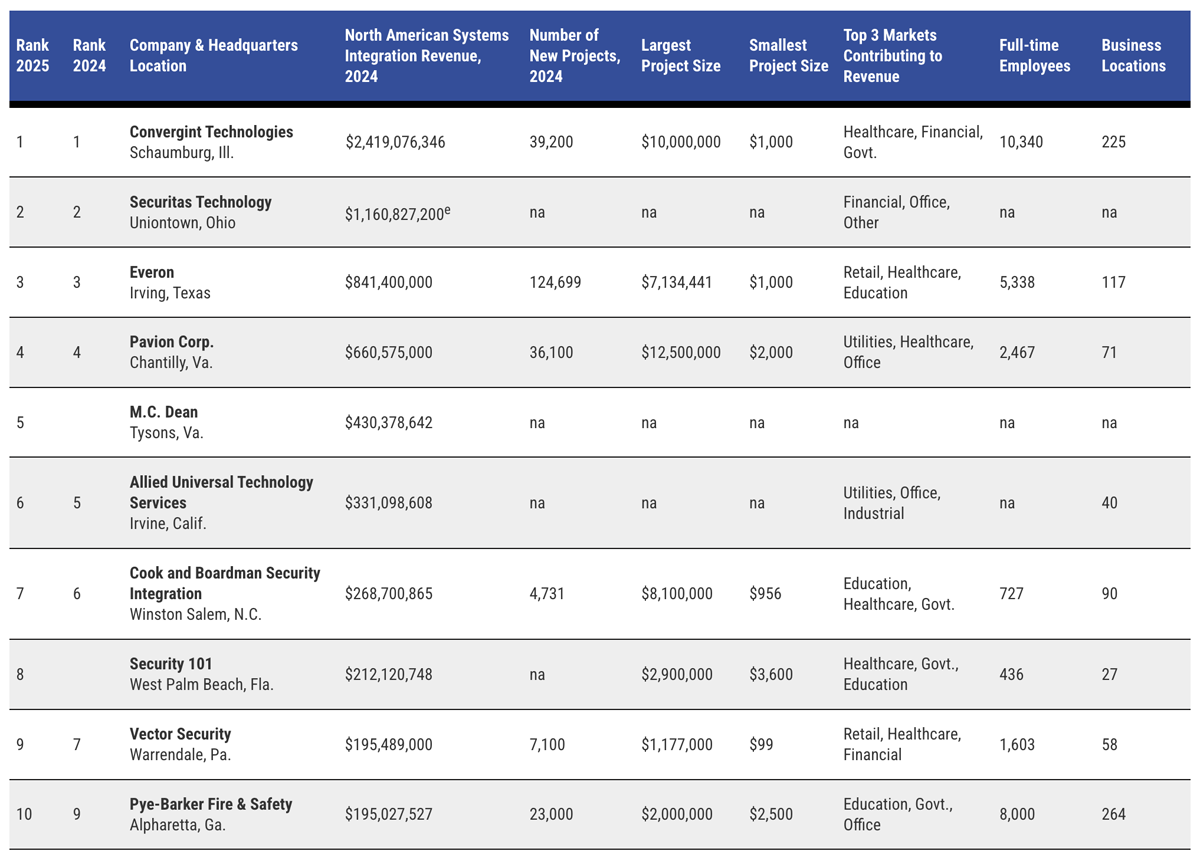Click largest project size $2,900,000
Screen dimensions: 1200x863
[x=677, y=675]
